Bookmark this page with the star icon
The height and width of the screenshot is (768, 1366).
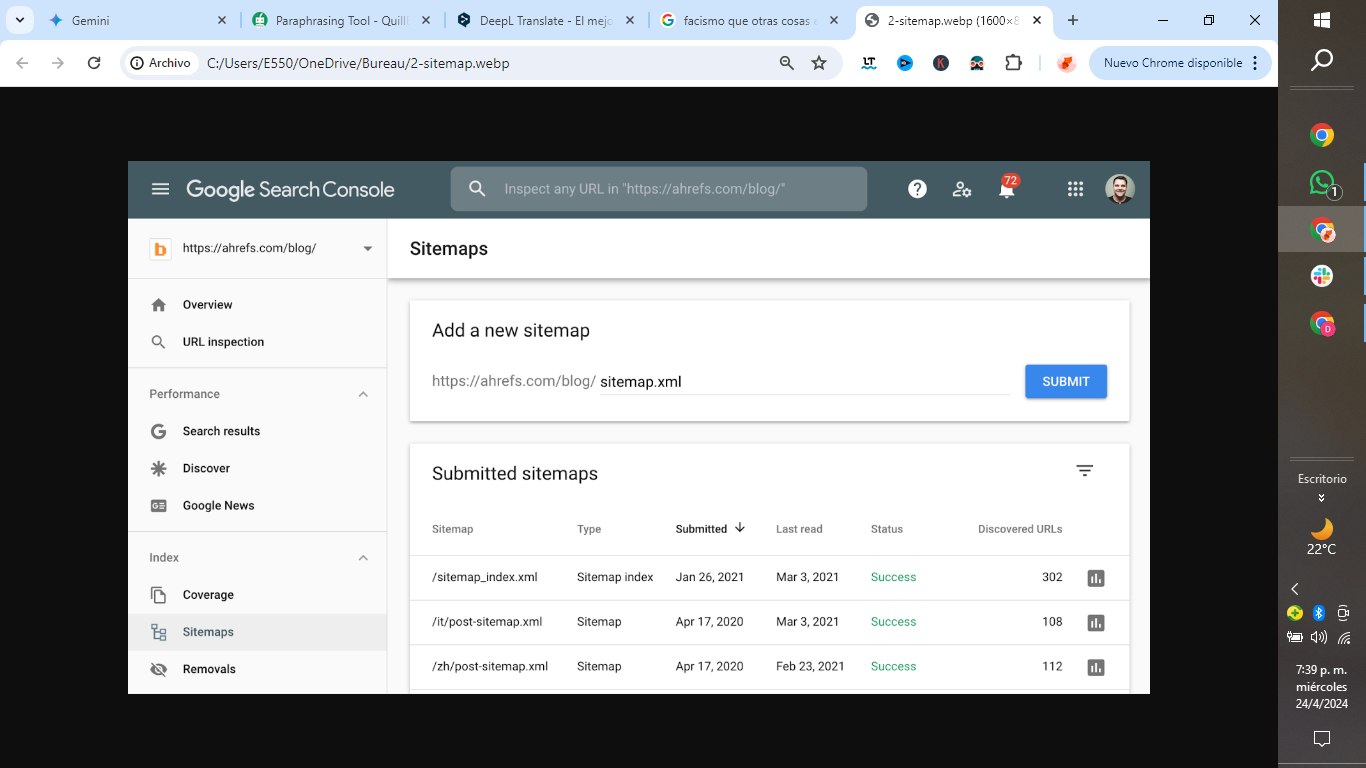819,63
